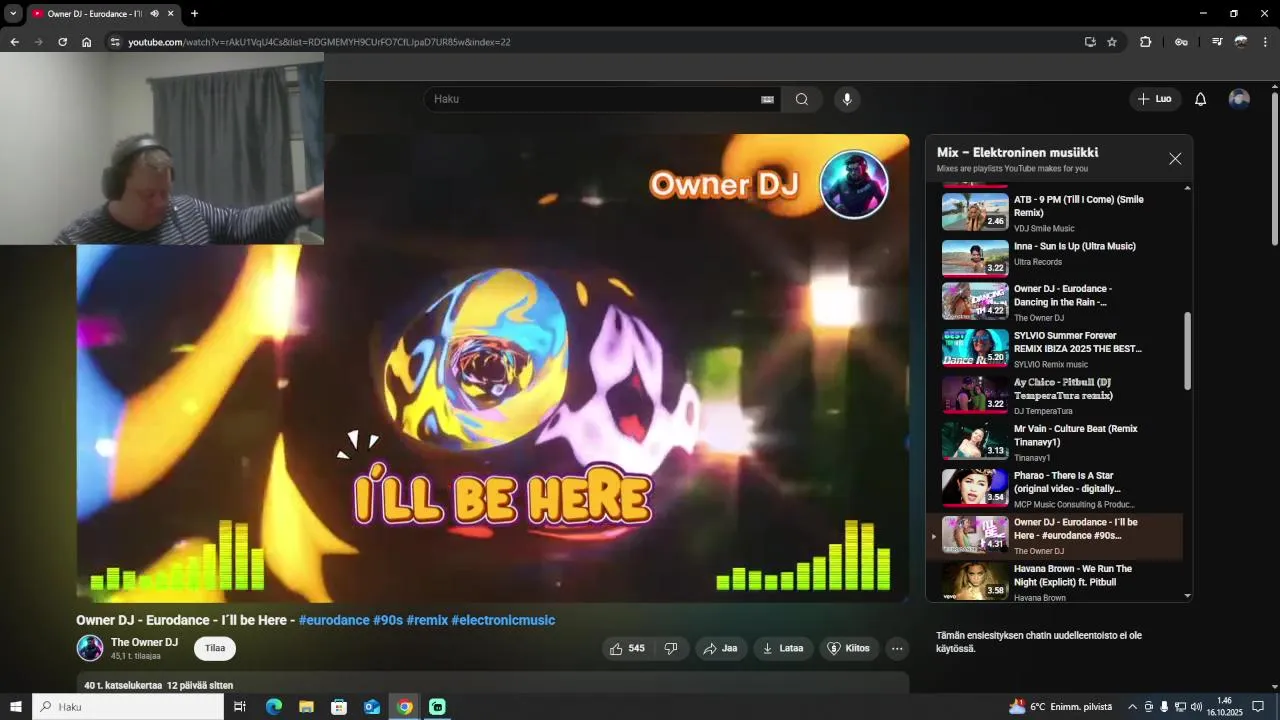Open a new browser tab
The height and width of the screenshot is (720, 1280).
click(194, 14)
